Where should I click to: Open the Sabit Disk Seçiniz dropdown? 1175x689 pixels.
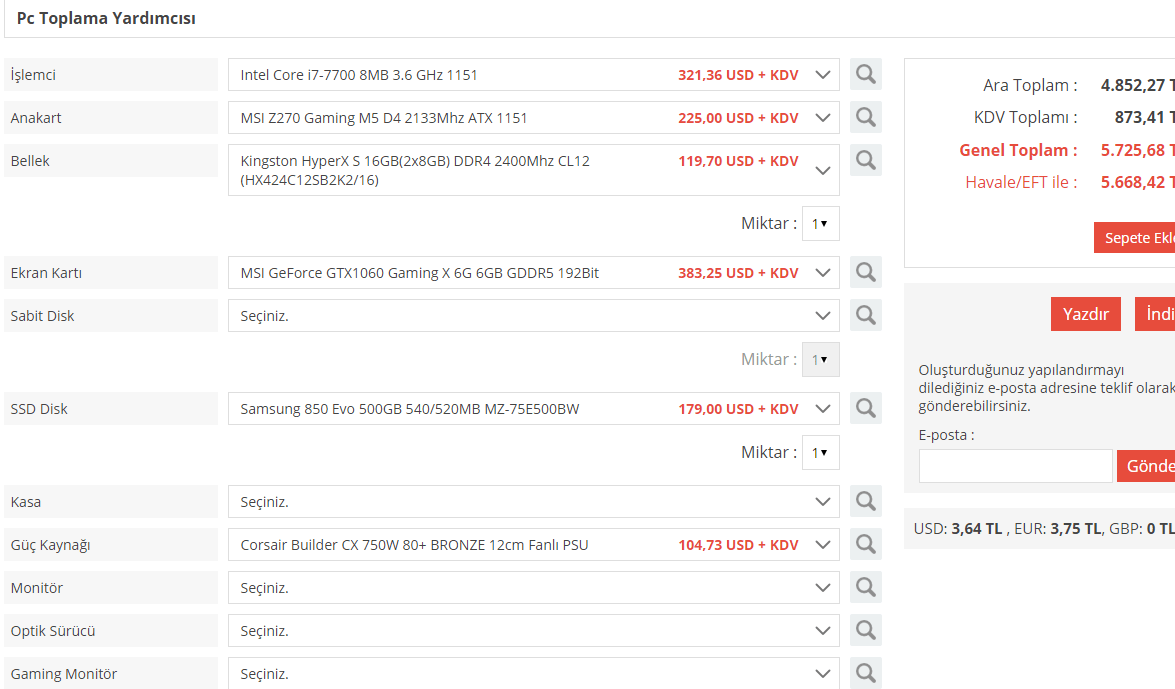(x=534, y=316)
